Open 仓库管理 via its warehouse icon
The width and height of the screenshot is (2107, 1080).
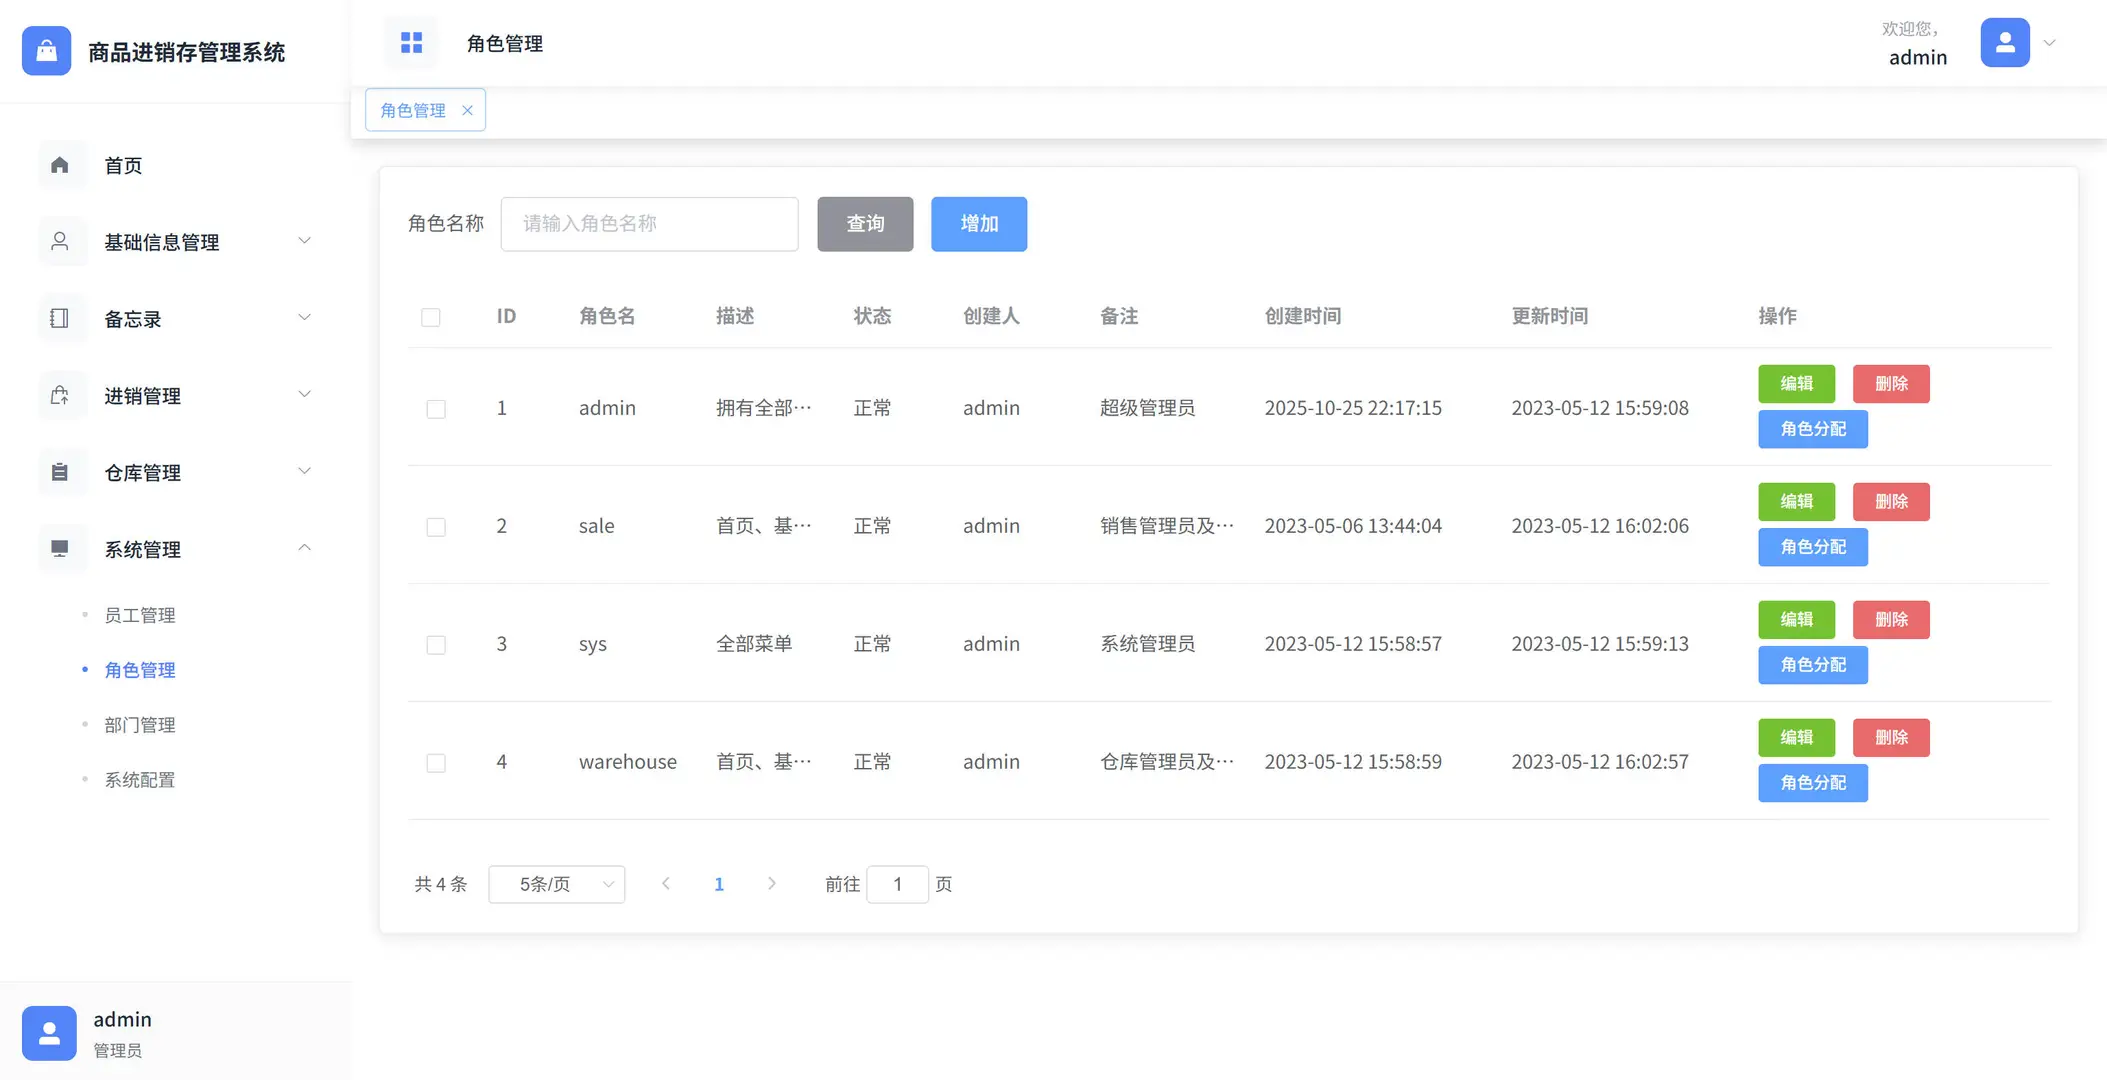click(60, 472)
